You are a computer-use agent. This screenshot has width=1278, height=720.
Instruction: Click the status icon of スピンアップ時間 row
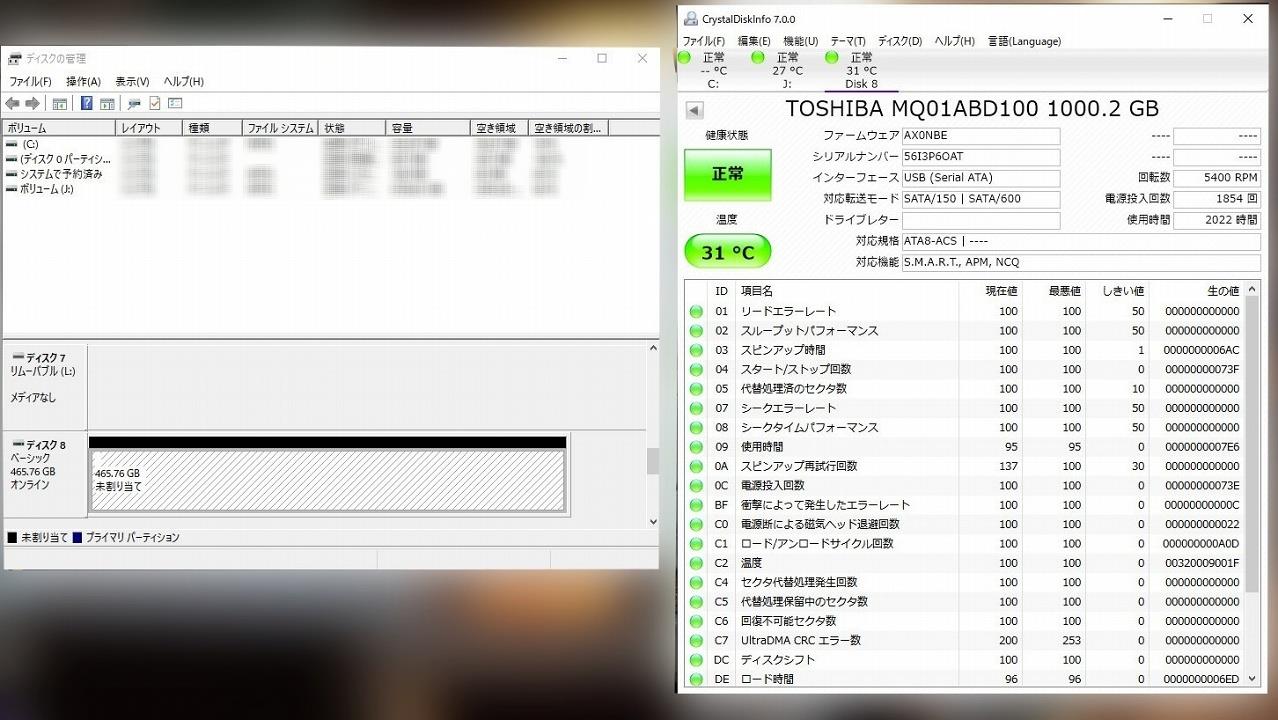coord(696,350)
